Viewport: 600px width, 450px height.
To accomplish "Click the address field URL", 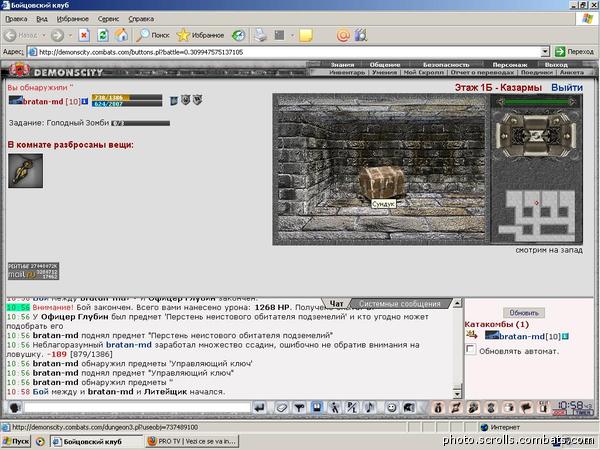I will point(285,52).
